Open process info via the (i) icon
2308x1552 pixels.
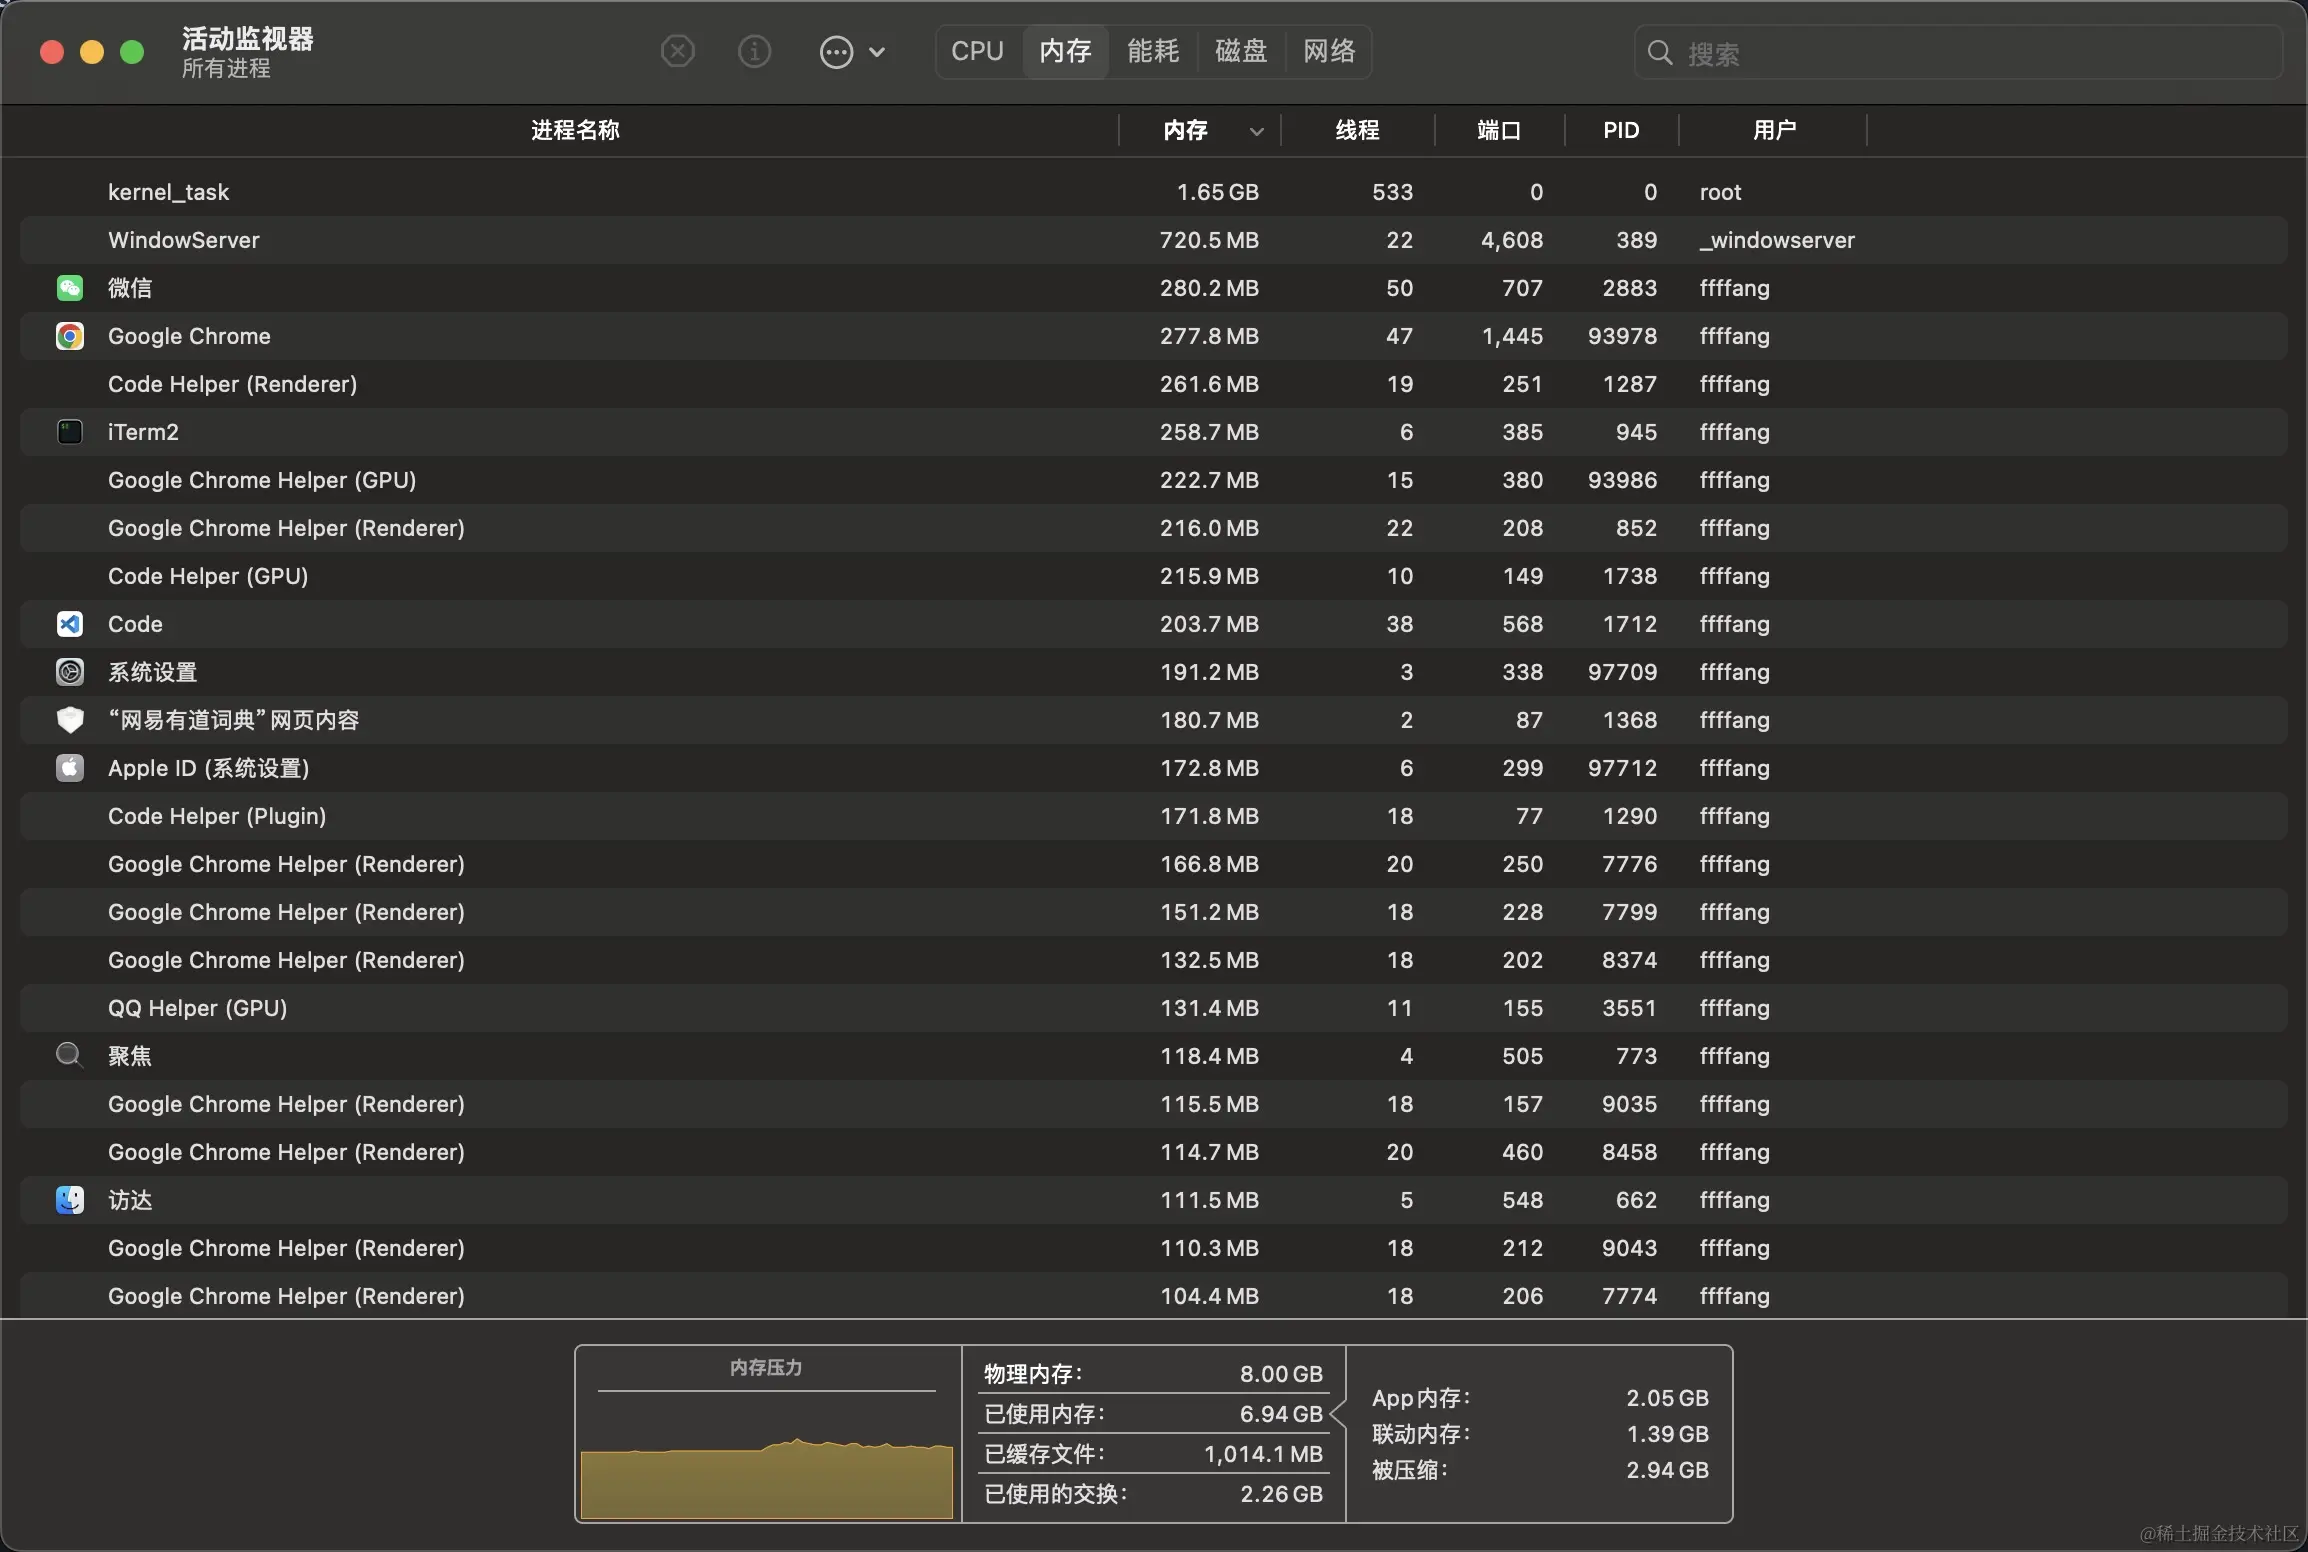click(x=754, y=51)
